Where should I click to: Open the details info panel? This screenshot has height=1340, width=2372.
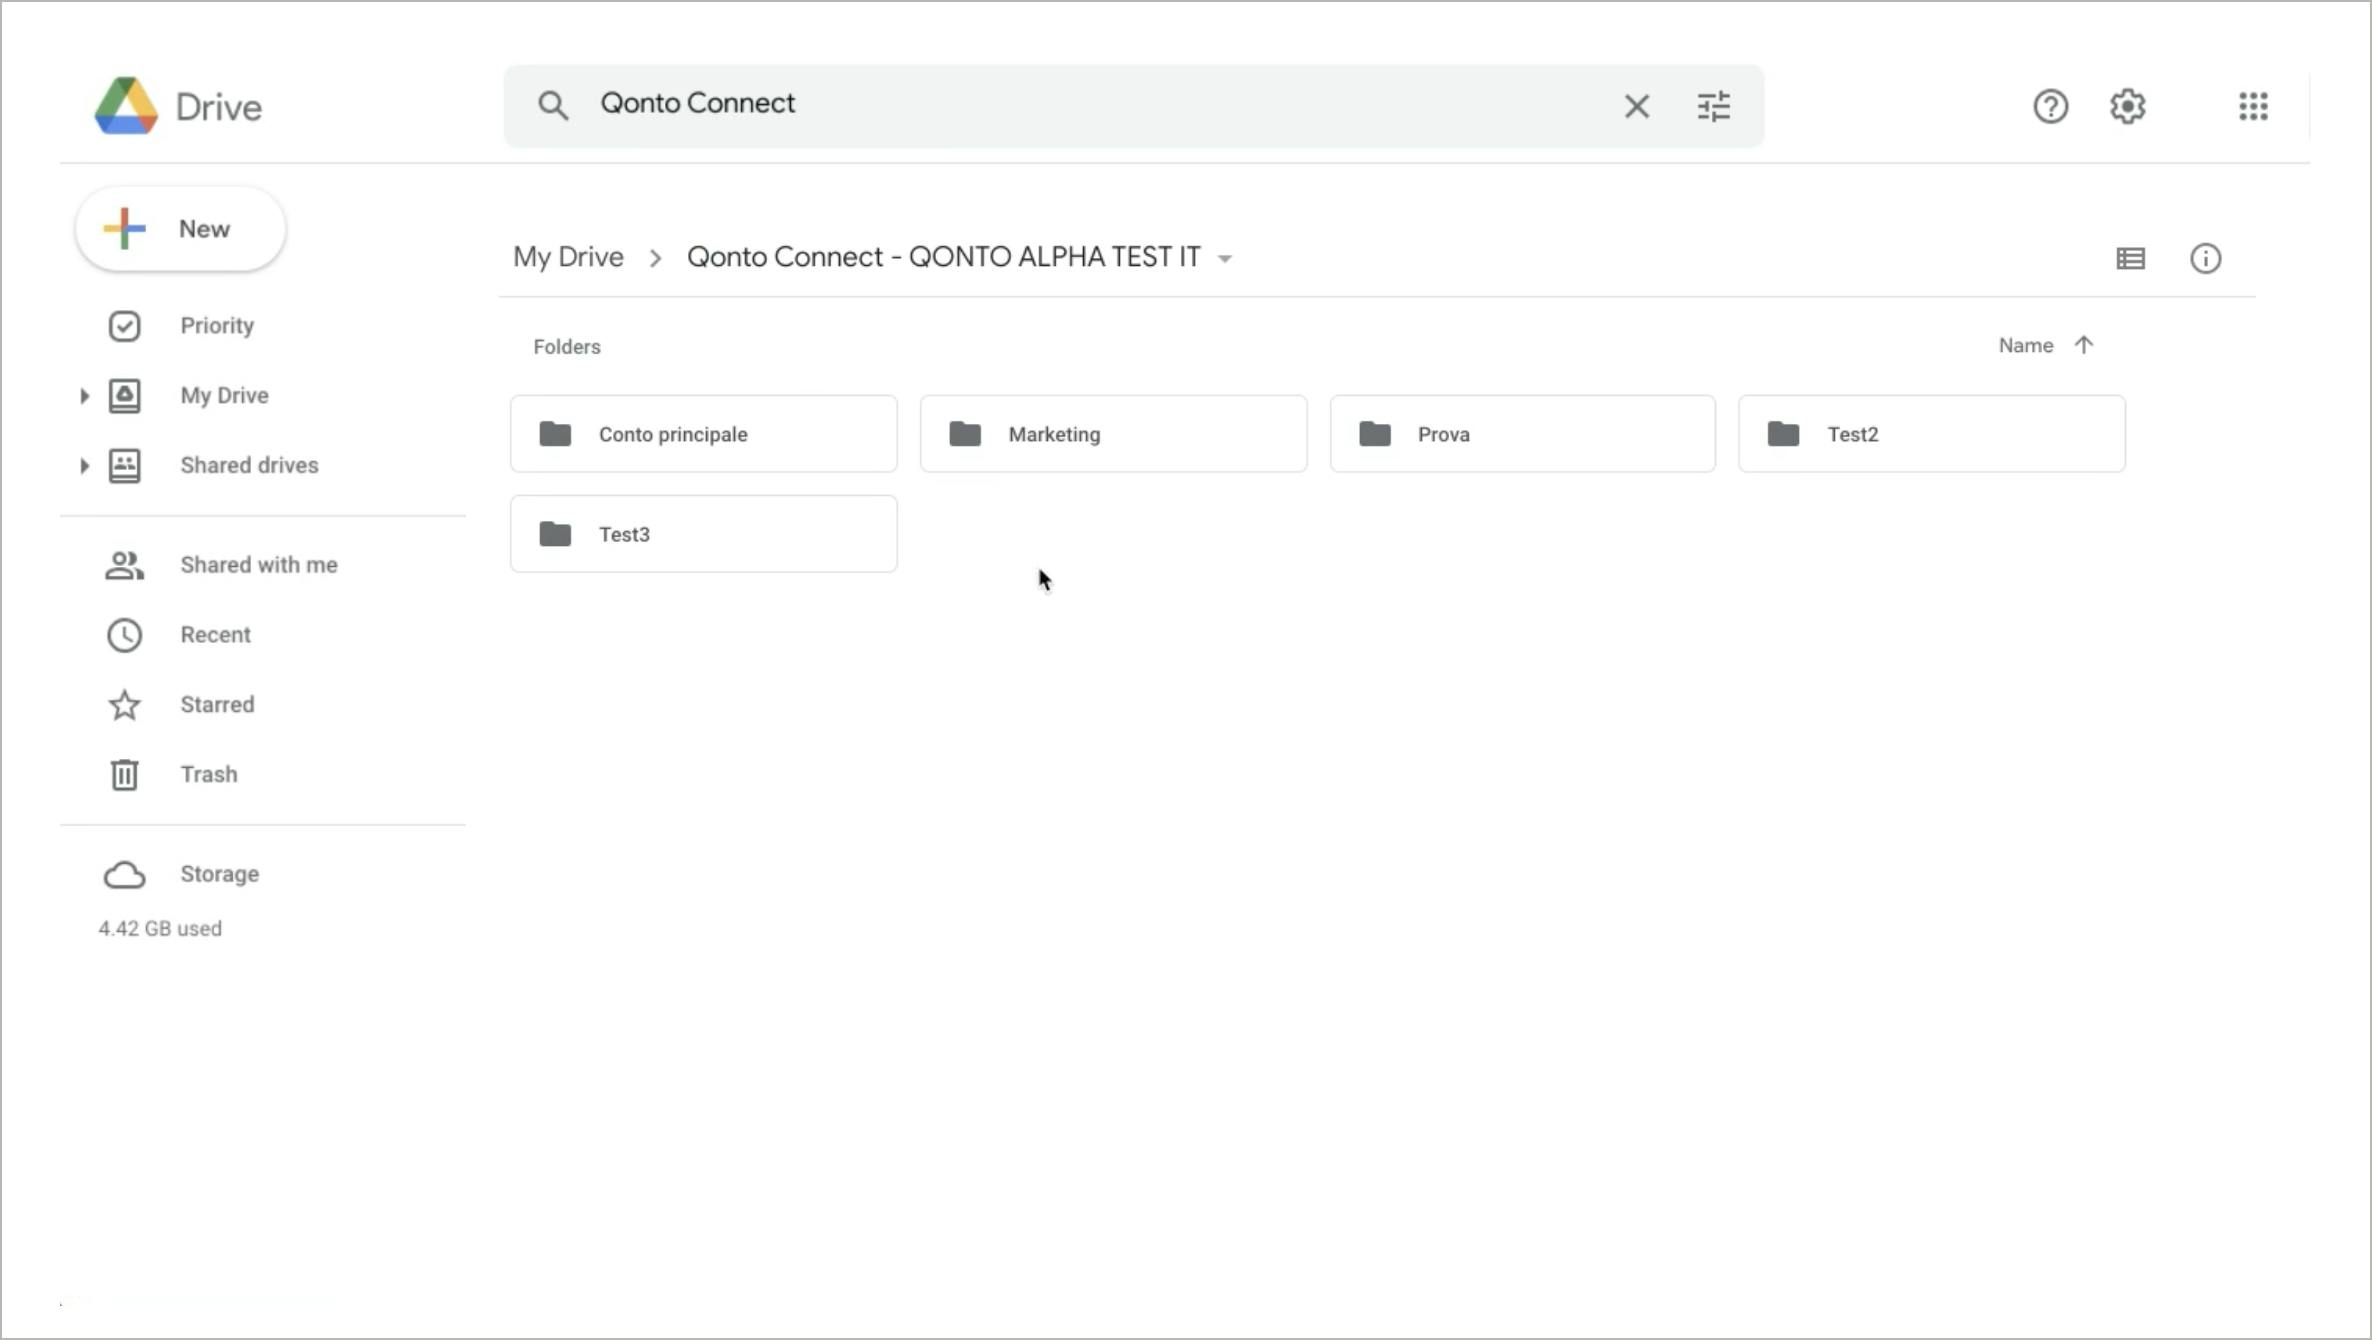coord(2206,258)
